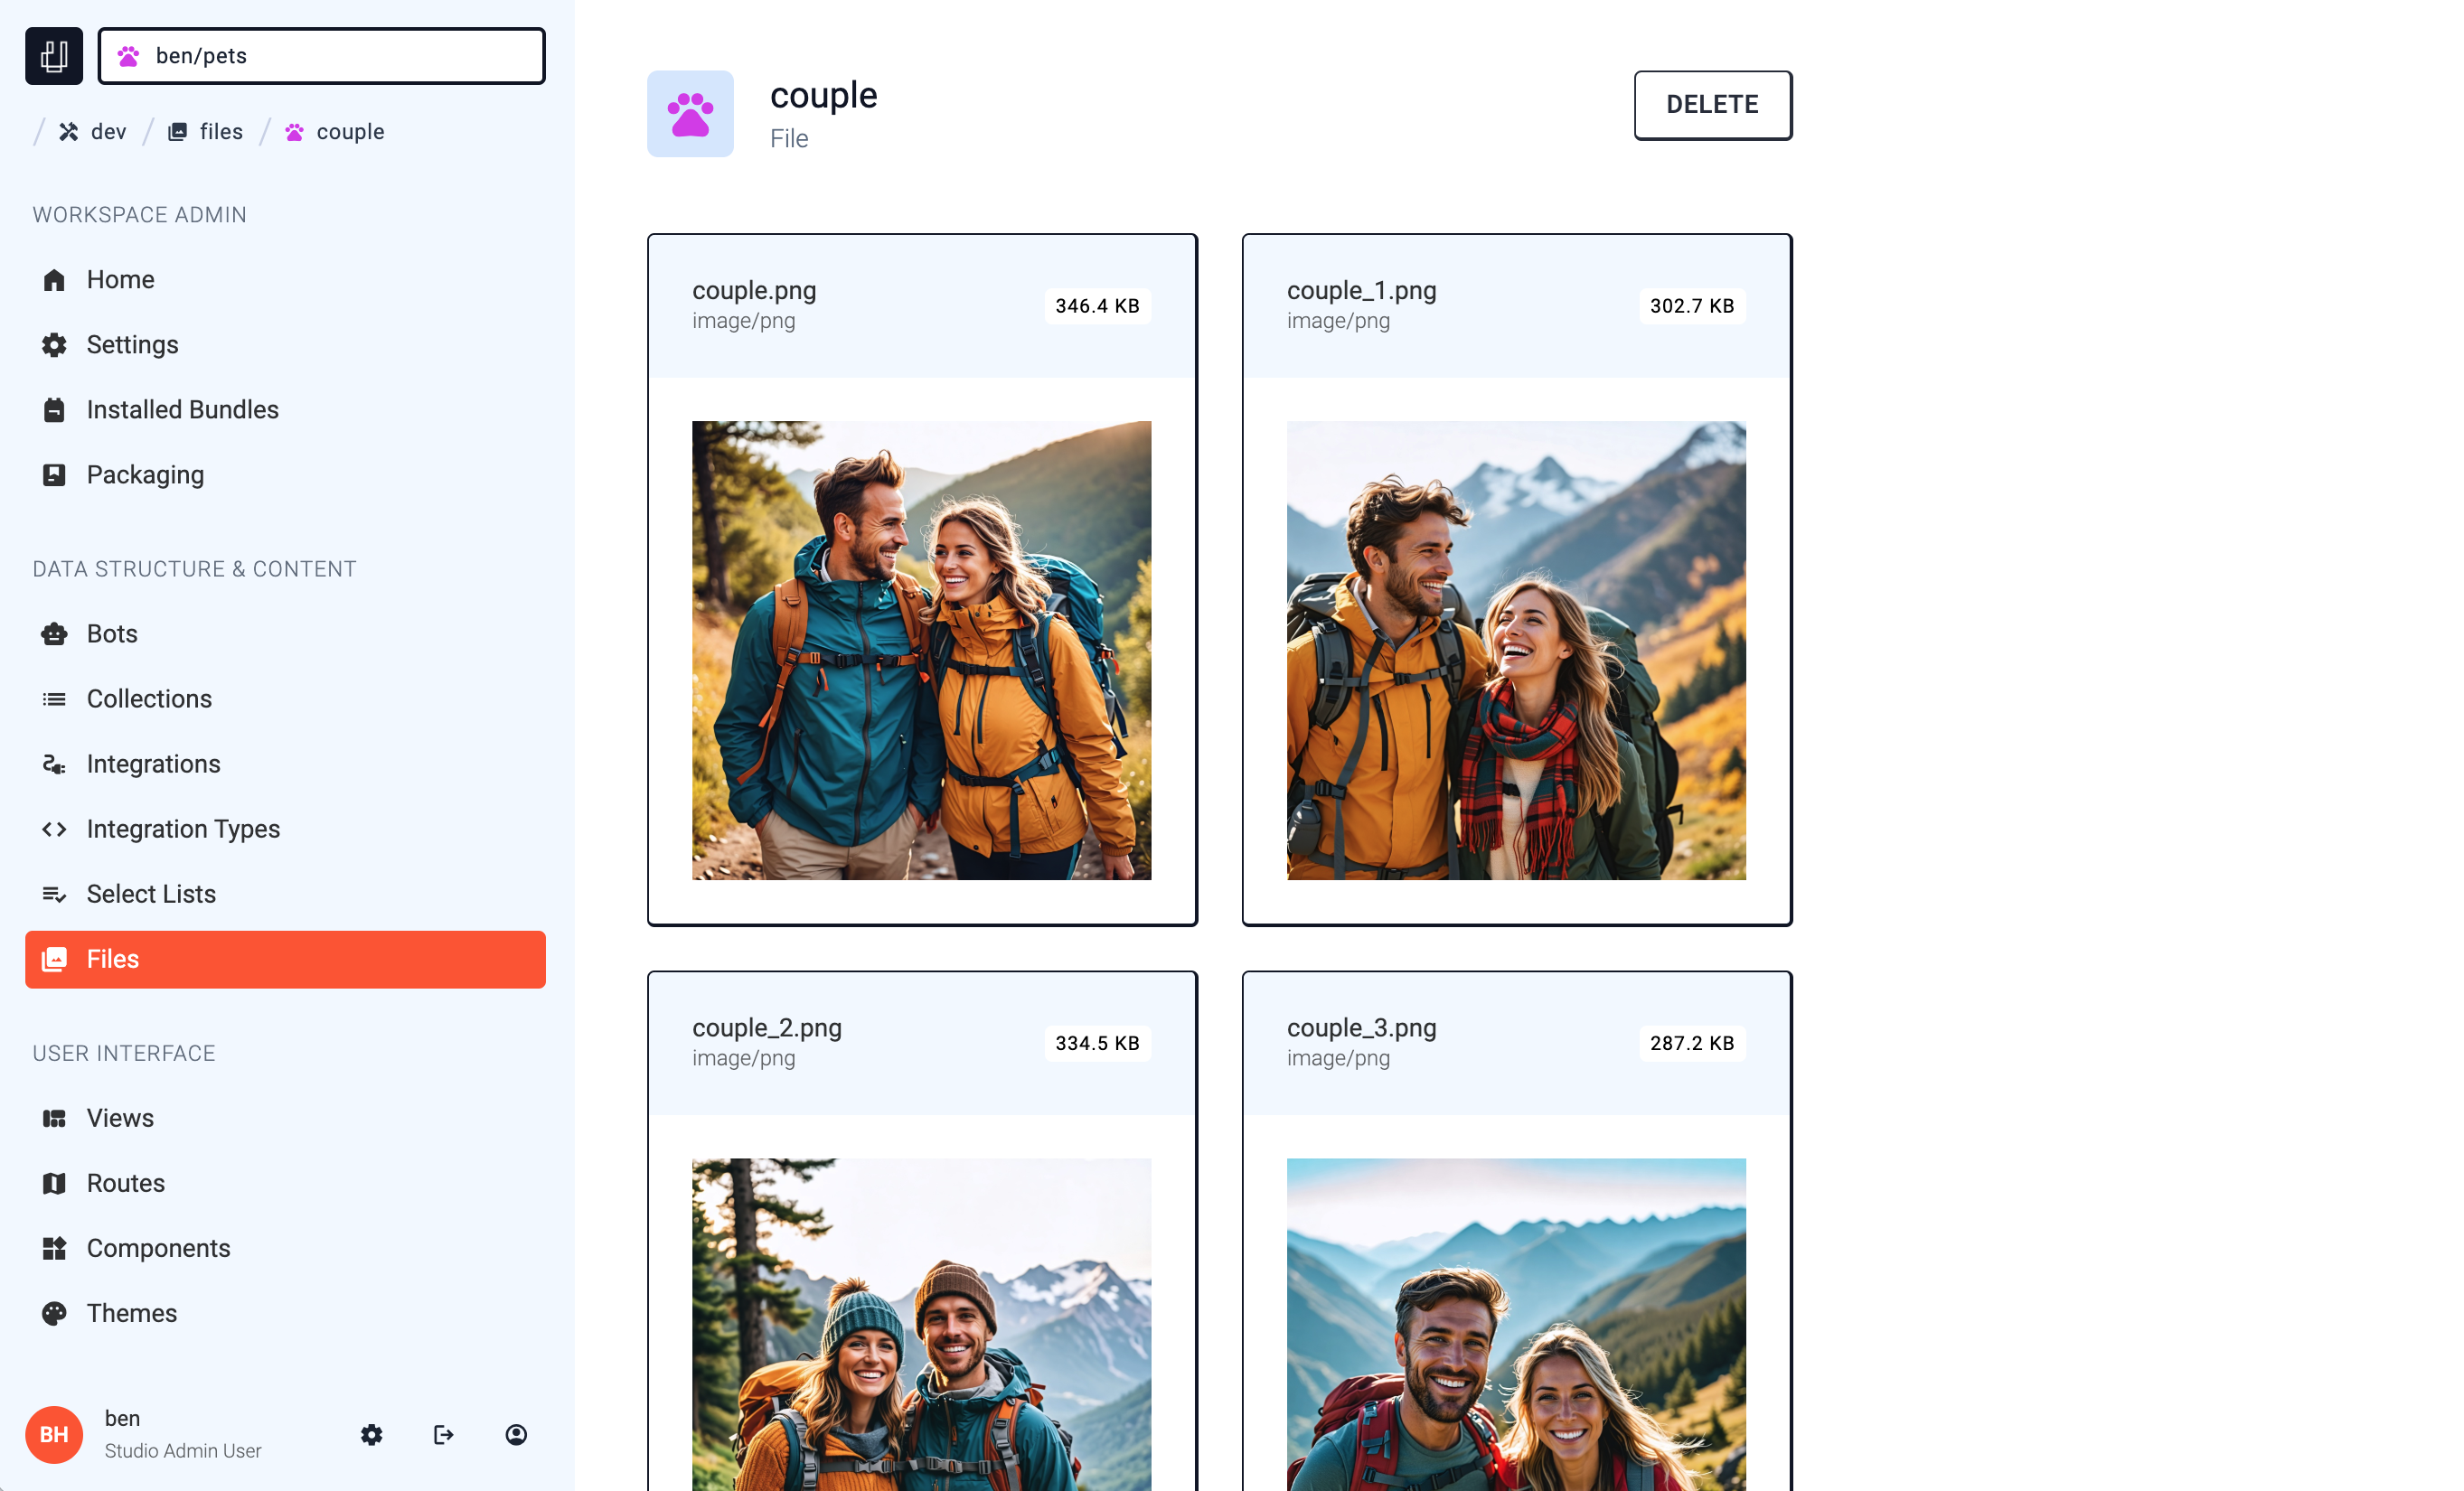Open Installed Bundles
This screenshot has width=2464, height=1491.
(x=285, y=410)
